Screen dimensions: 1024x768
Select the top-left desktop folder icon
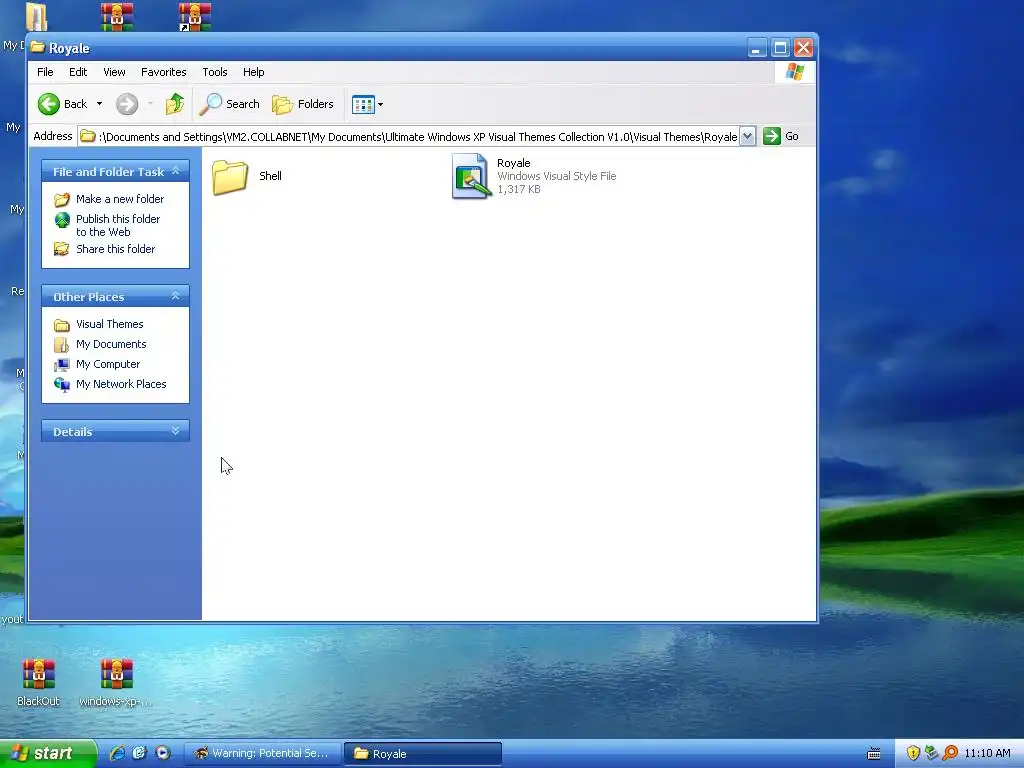click(x=36, y=16)
